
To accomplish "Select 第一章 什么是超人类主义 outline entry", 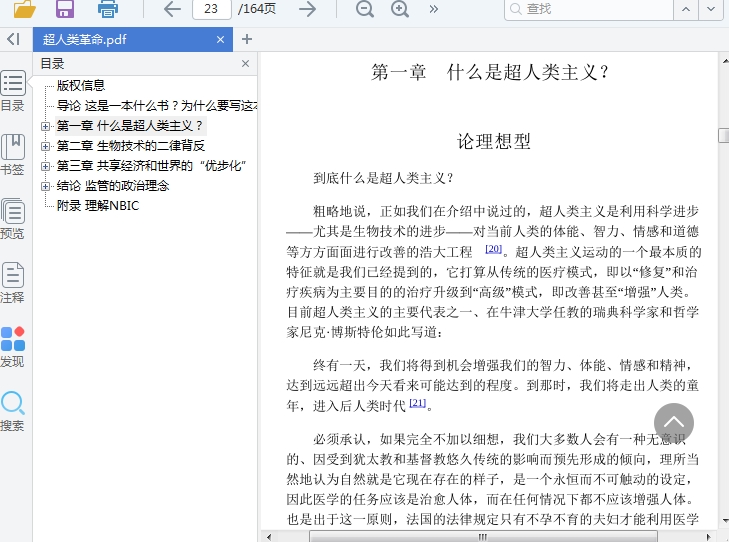I will [x=130, y=126].
